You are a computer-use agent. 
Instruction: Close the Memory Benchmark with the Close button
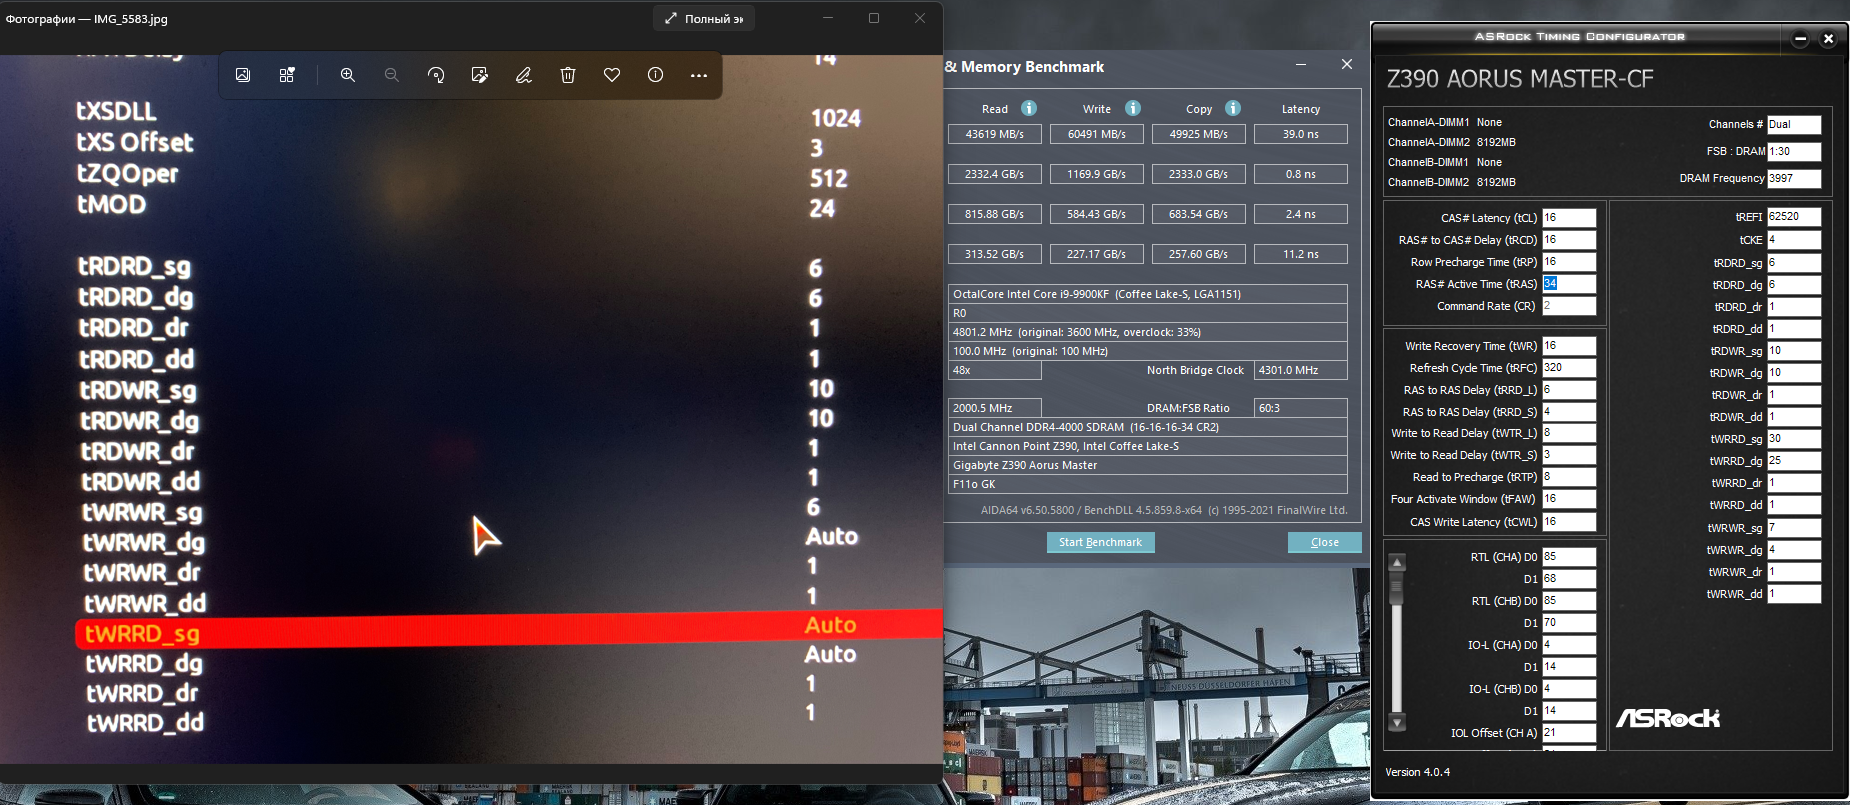tap(1325, 542)
